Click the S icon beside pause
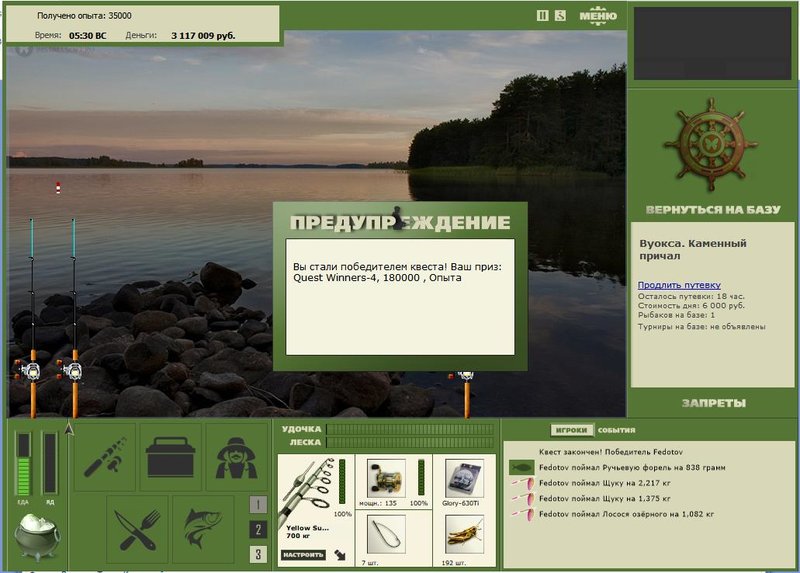 tap(560, 15)
